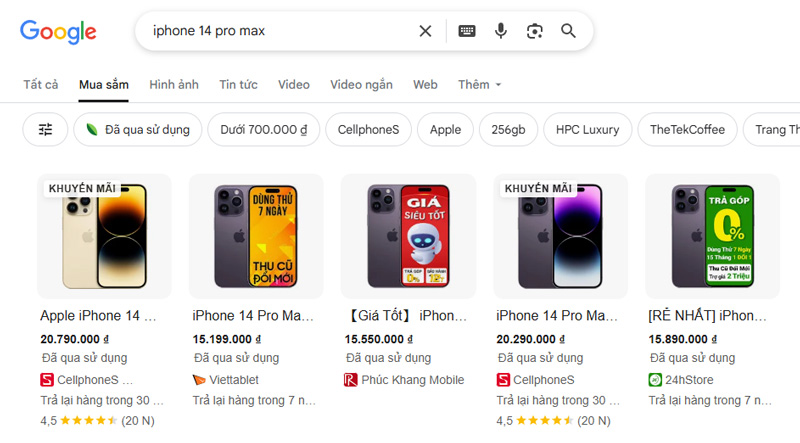Go to Google homepage via logo
This screenshot has width=800, height=443.
point(58,32)
